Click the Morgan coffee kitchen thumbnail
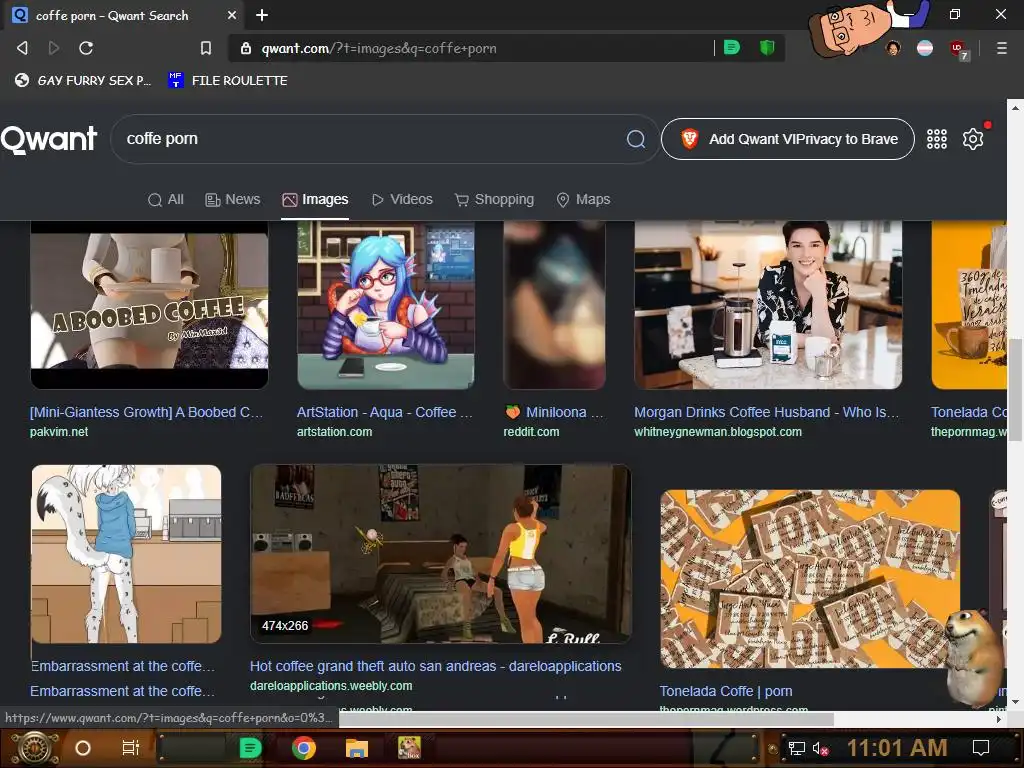 point(768,304)
